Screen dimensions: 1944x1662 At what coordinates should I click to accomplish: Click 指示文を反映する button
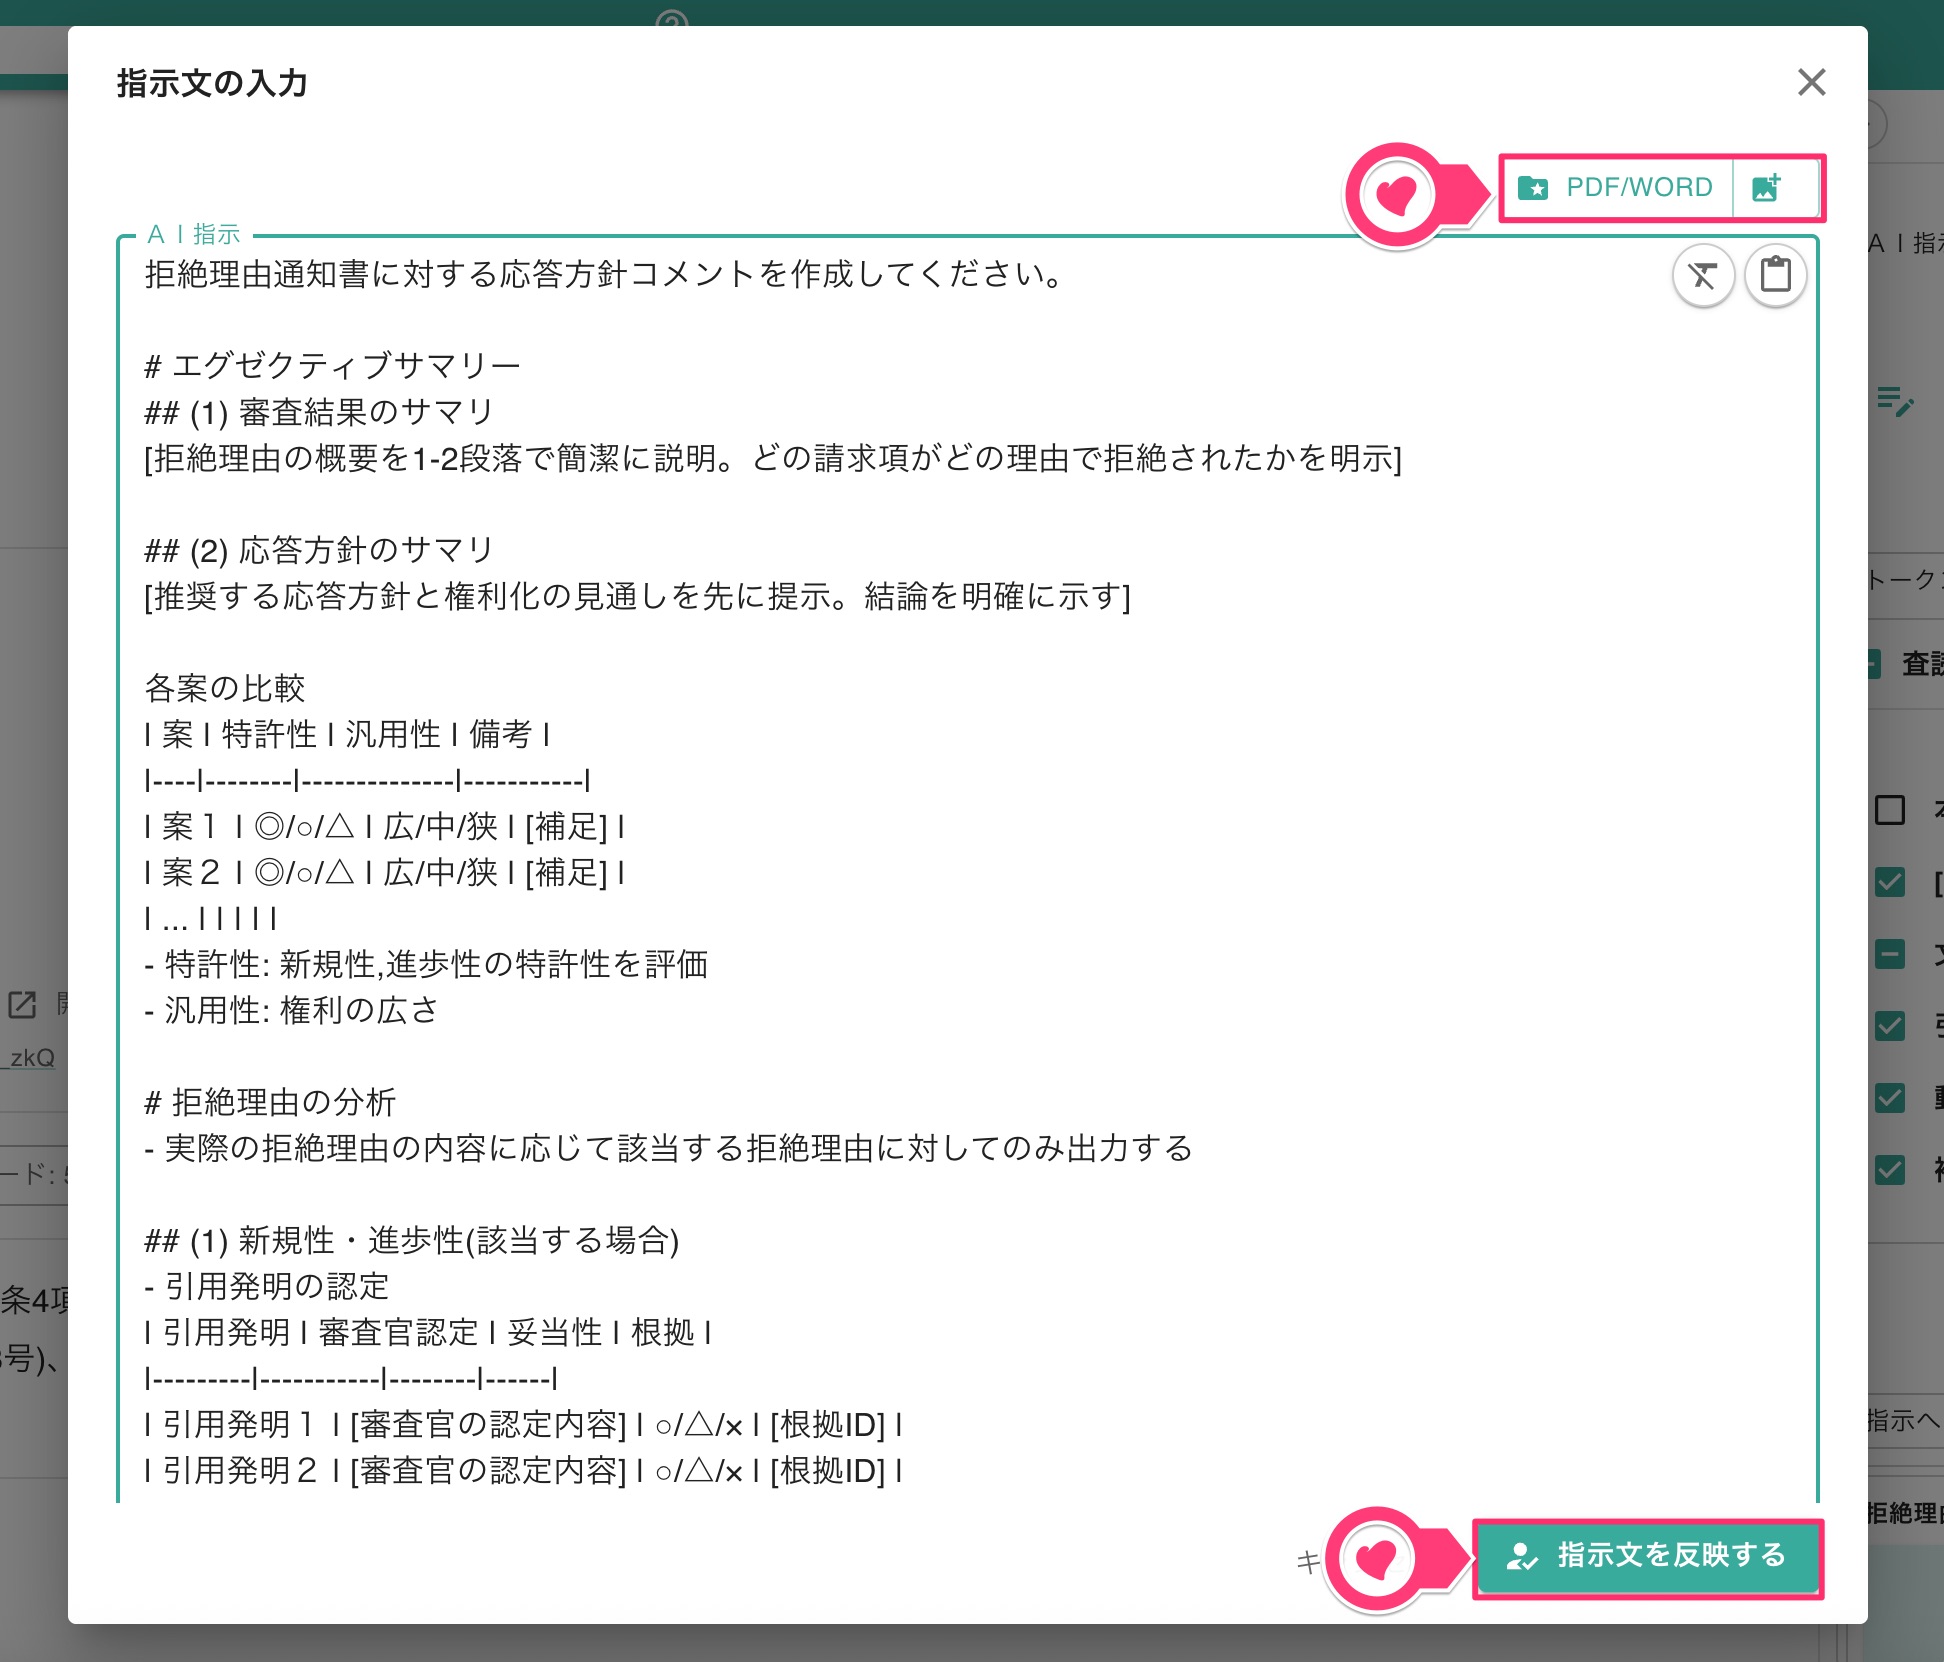point(1647,1556)
